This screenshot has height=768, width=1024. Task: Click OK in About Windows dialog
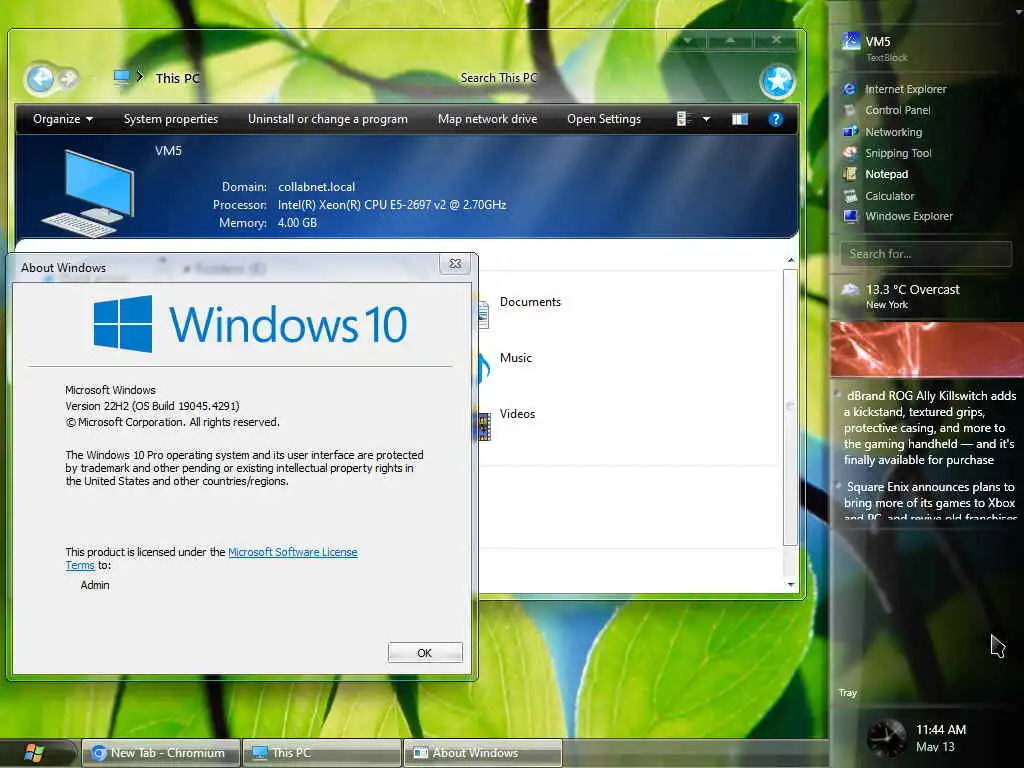pyautogui.click(x=424, y=653)
